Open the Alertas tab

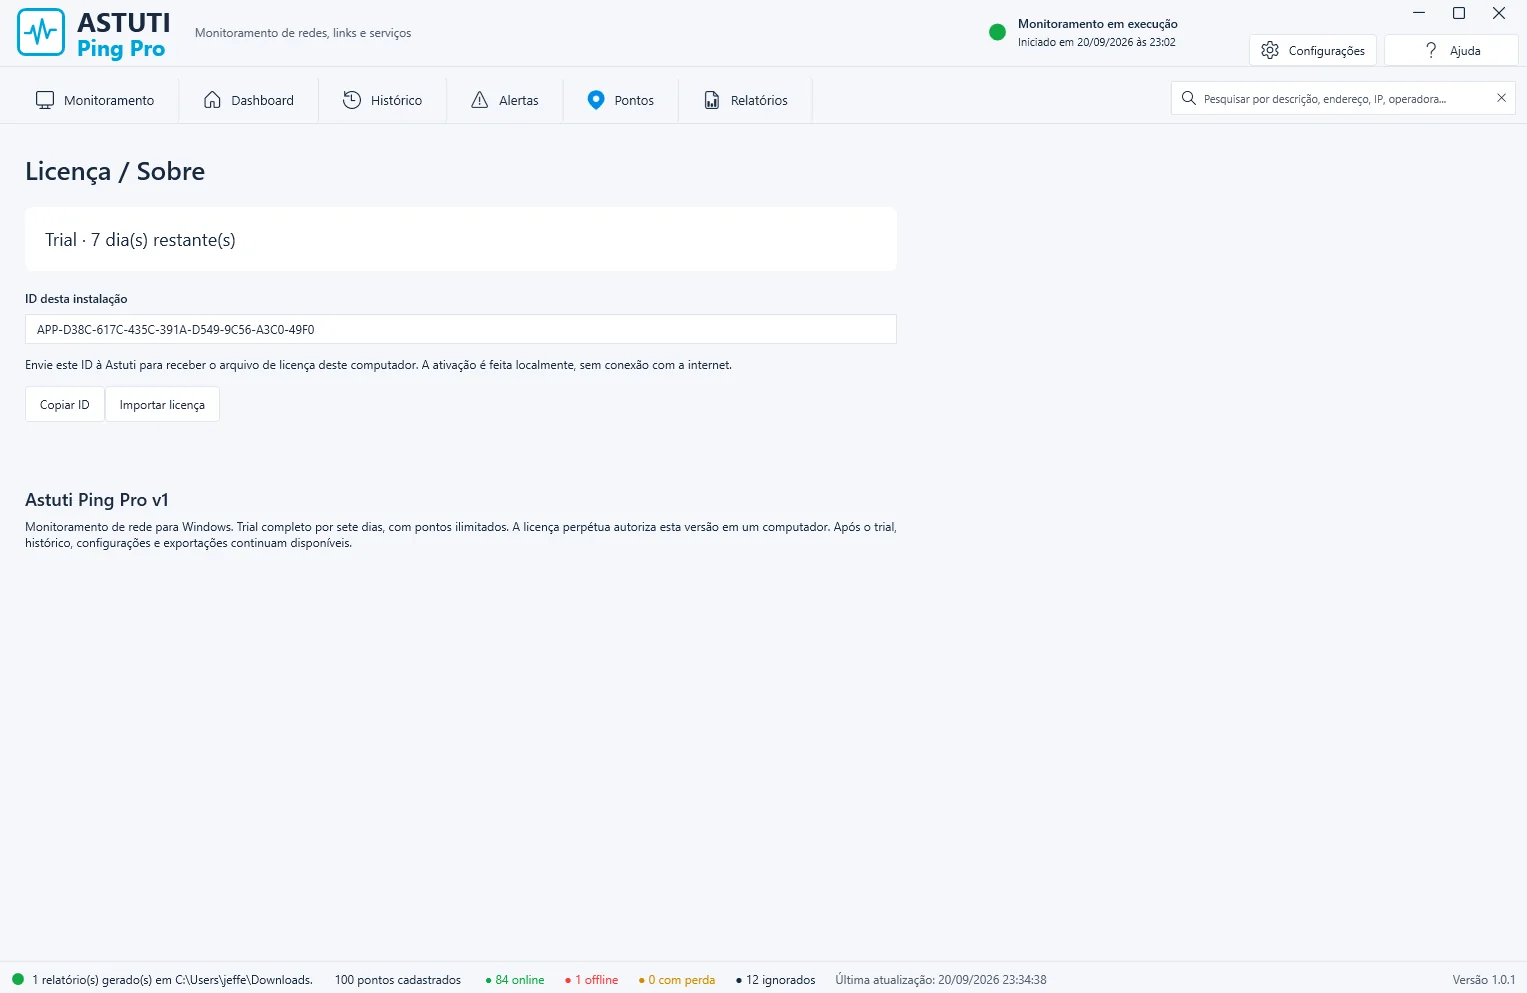[505, 100]
